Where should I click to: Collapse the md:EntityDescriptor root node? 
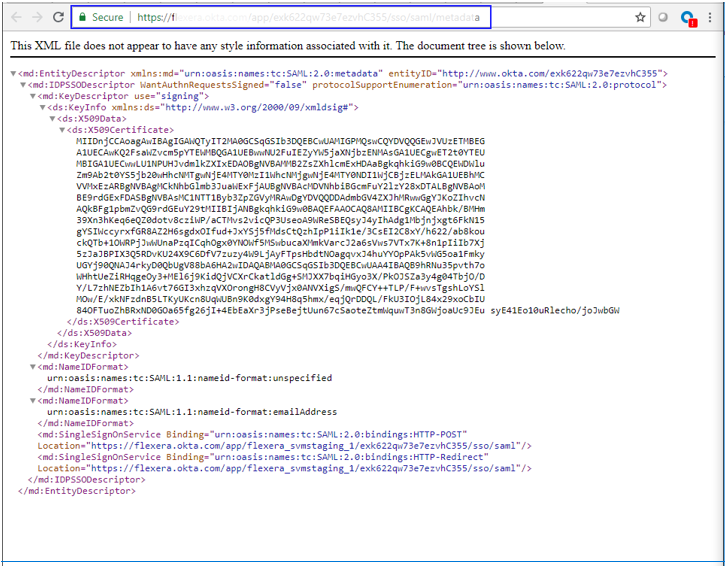pos(13,74)
